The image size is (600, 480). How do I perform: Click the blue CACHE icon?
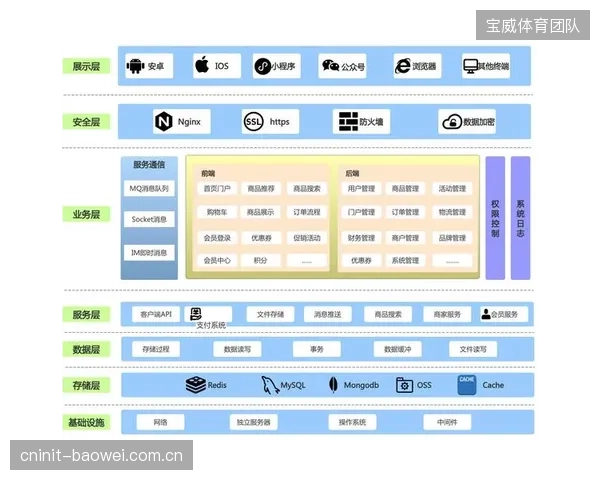[x=466, y=385]
